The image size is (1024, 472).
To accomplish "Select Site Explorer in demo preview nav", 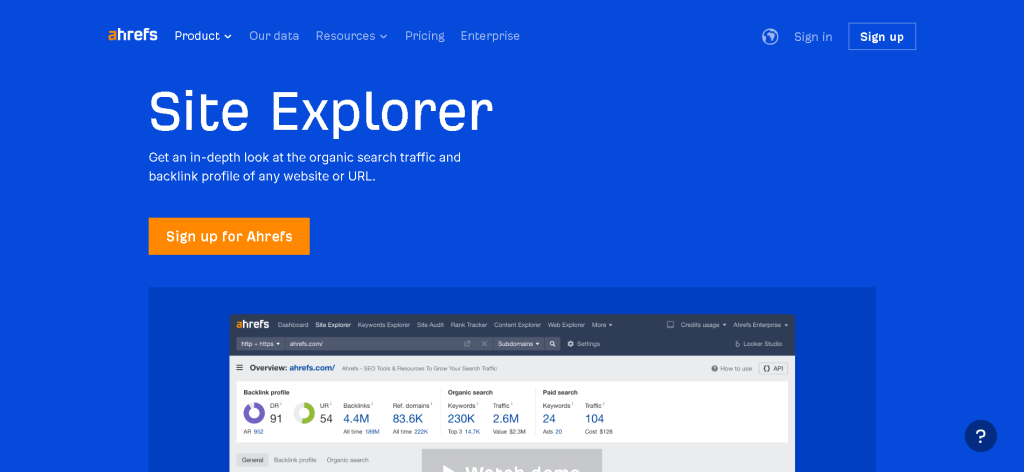I will coord(333,324).
